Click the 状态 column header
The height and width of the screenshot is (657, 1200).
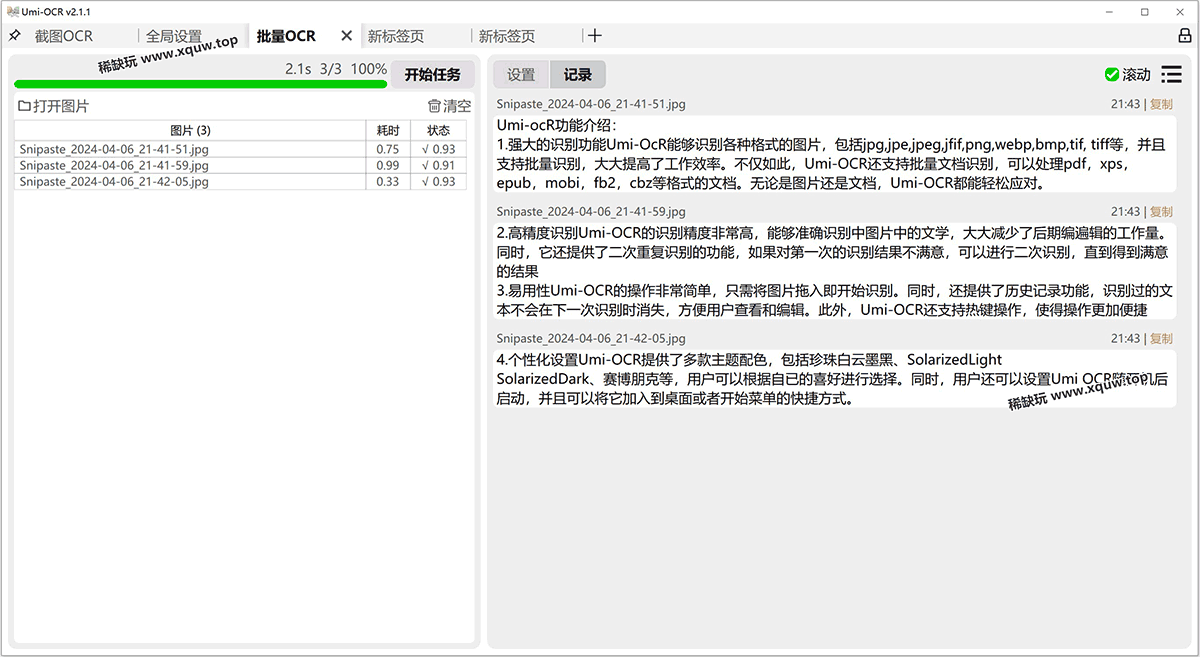click(438, 131)
